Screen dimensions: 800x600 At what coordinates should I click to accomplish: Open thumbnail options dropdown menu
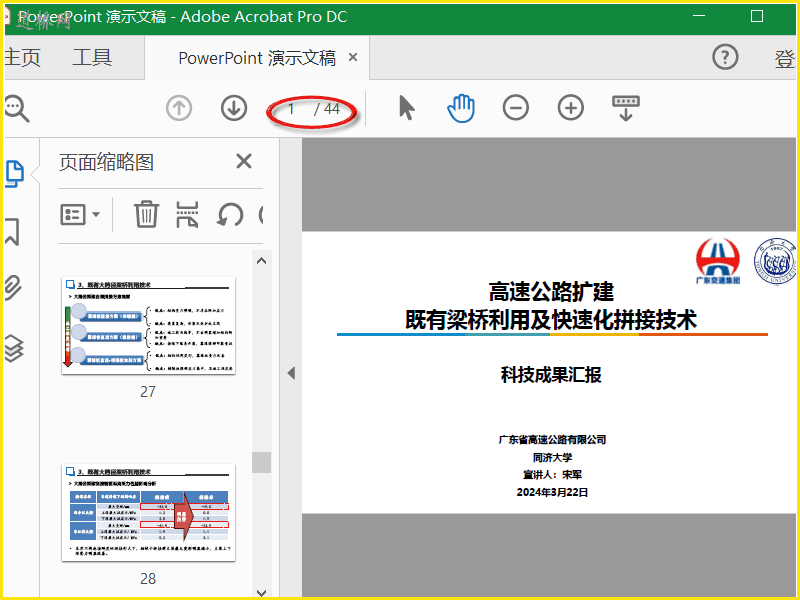[x=80, y=215]
